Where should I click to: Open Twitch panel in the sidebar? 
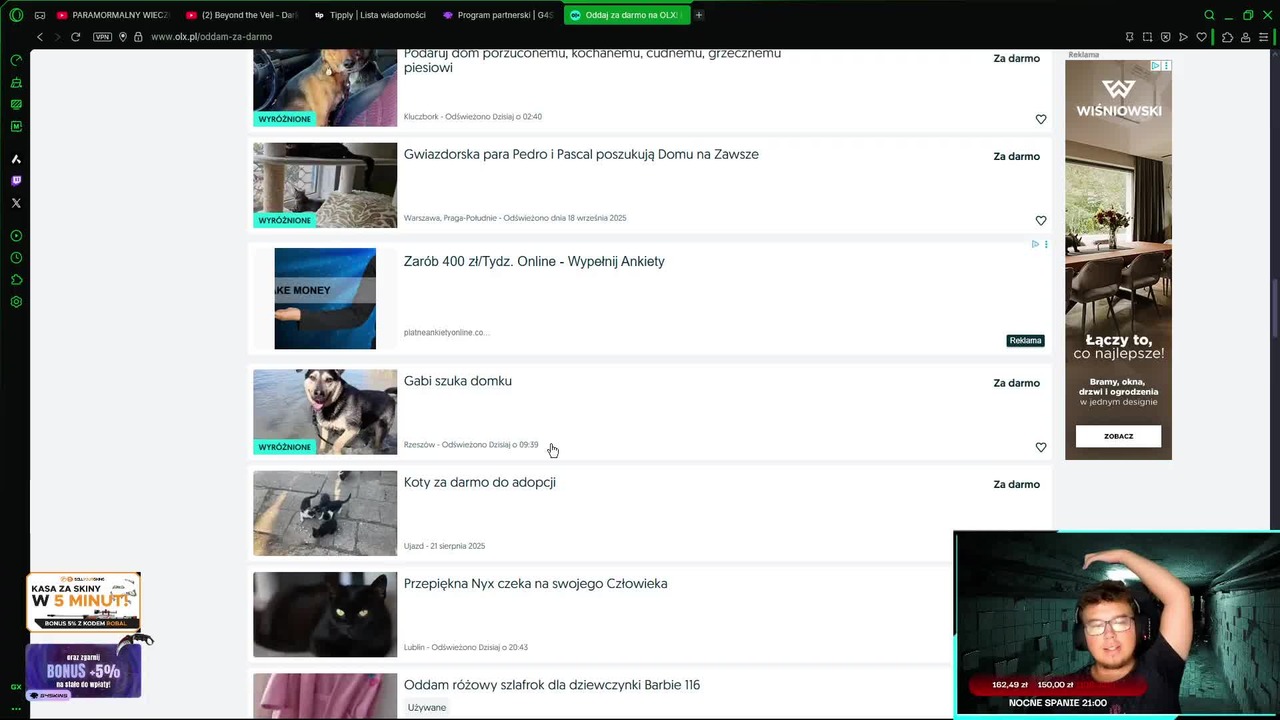(16, 181)
